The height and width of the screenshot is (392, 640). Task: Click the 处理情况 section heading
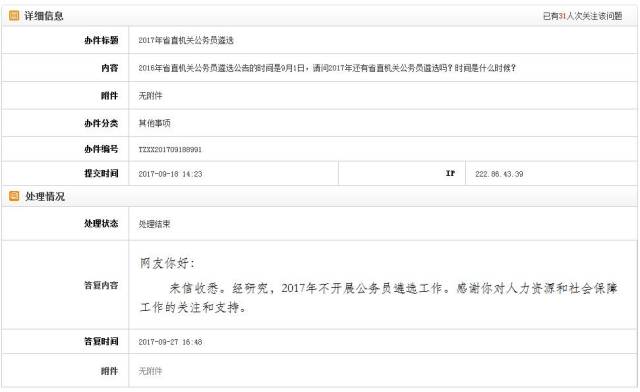(x=45, y=196)
